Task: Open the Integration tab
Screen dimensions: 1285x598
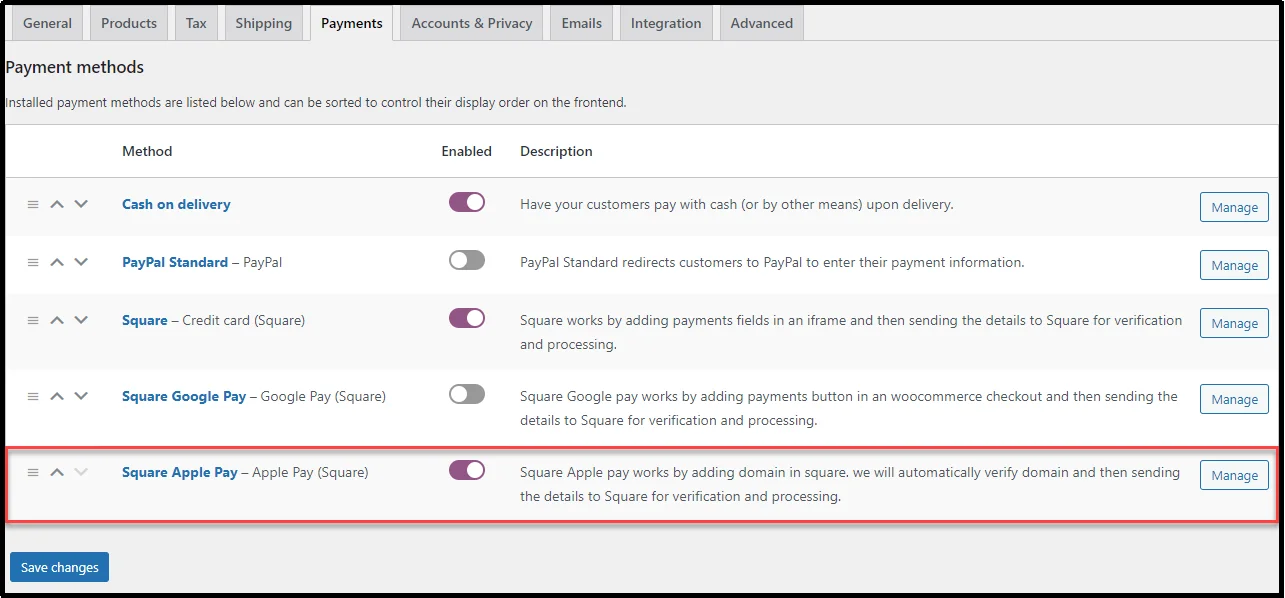Action: point(666,23)
